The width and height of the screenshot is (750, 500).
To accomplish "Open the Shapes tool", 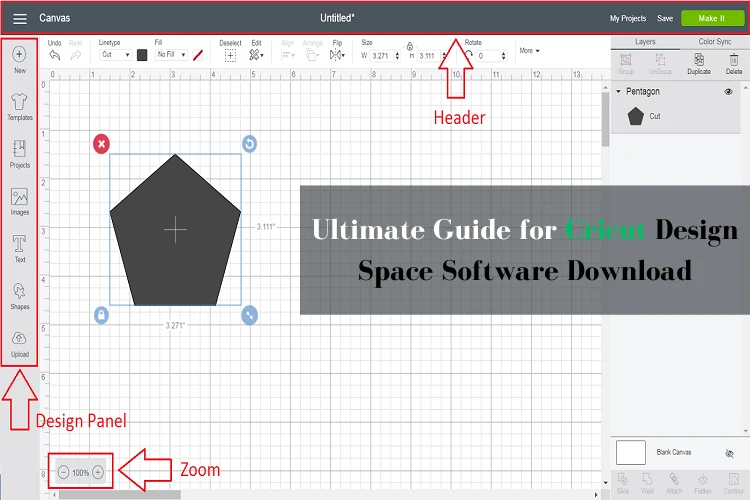I will 19,292.
